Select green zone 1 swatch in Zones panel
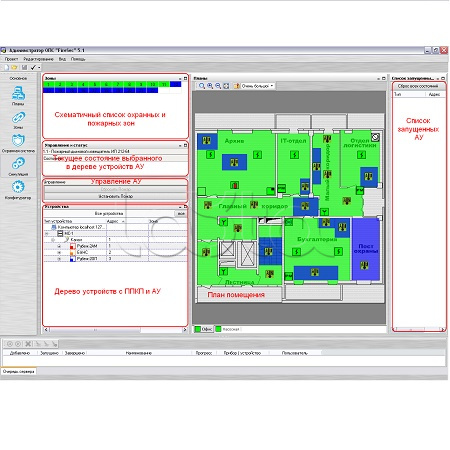Screen dimensions: 450x450 tap(49, 84)
